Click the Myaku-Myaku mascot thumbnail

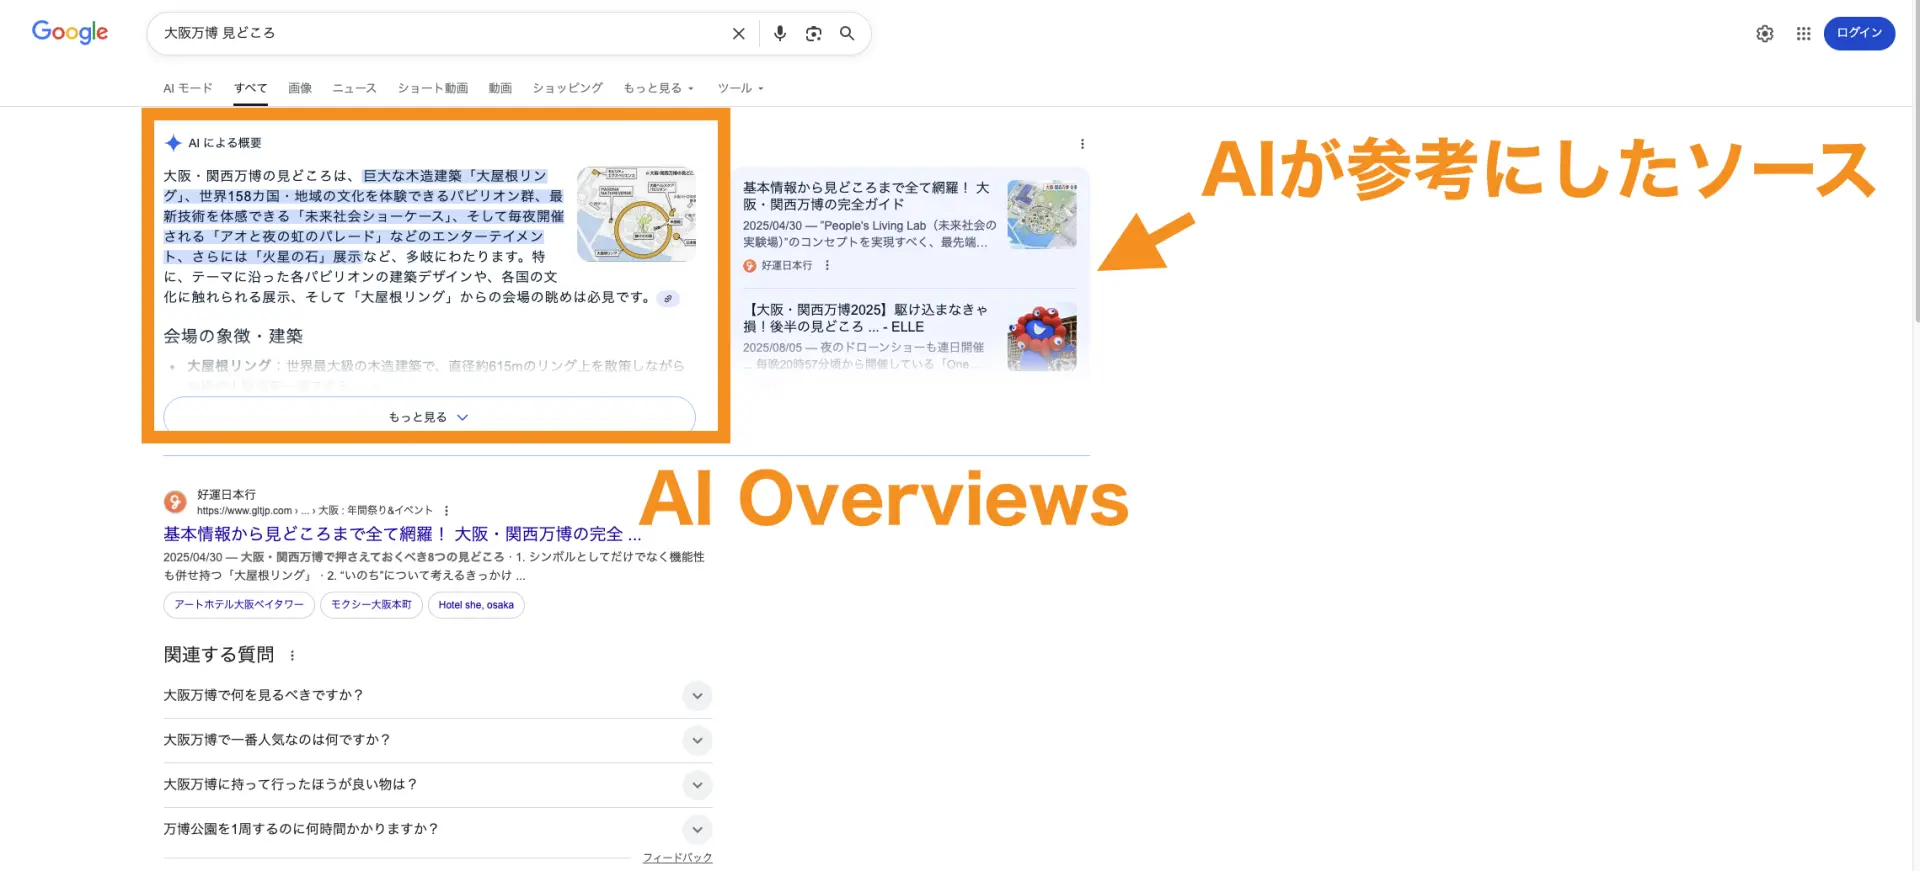click(x=1042, y=337)
